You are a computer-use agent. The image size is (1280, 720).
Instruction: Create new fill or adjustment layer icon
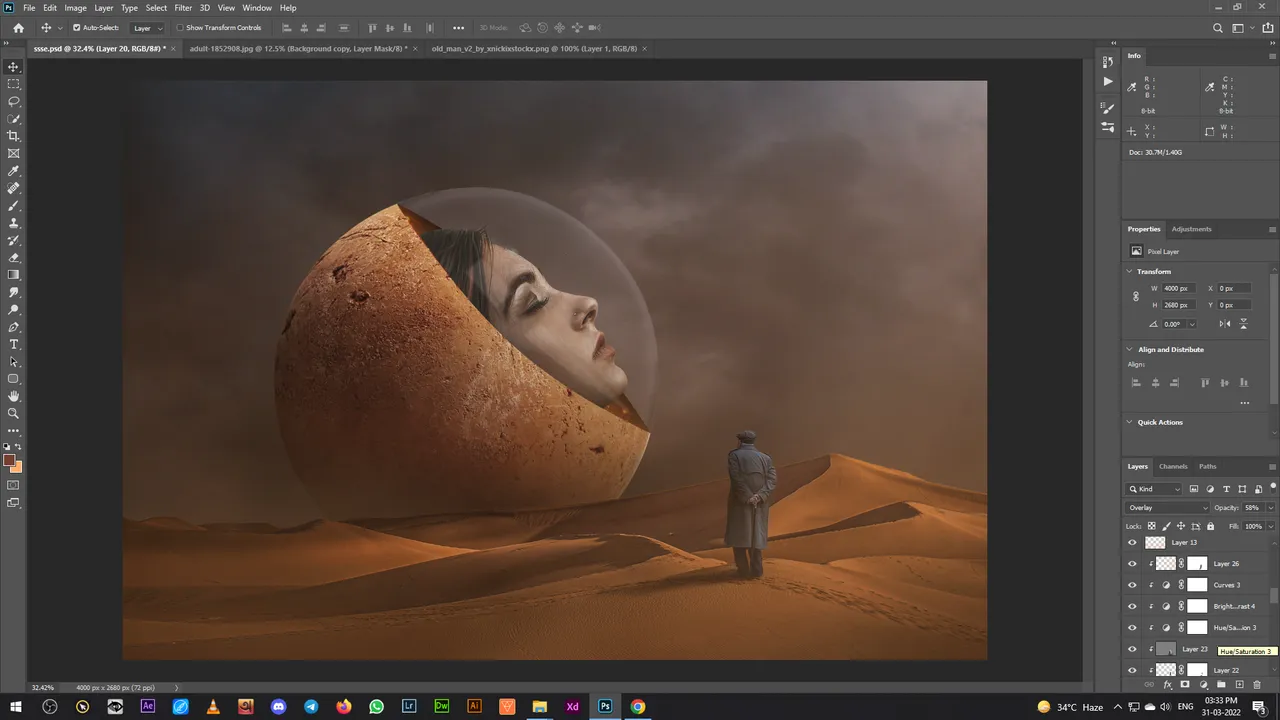click(1203, 685)
